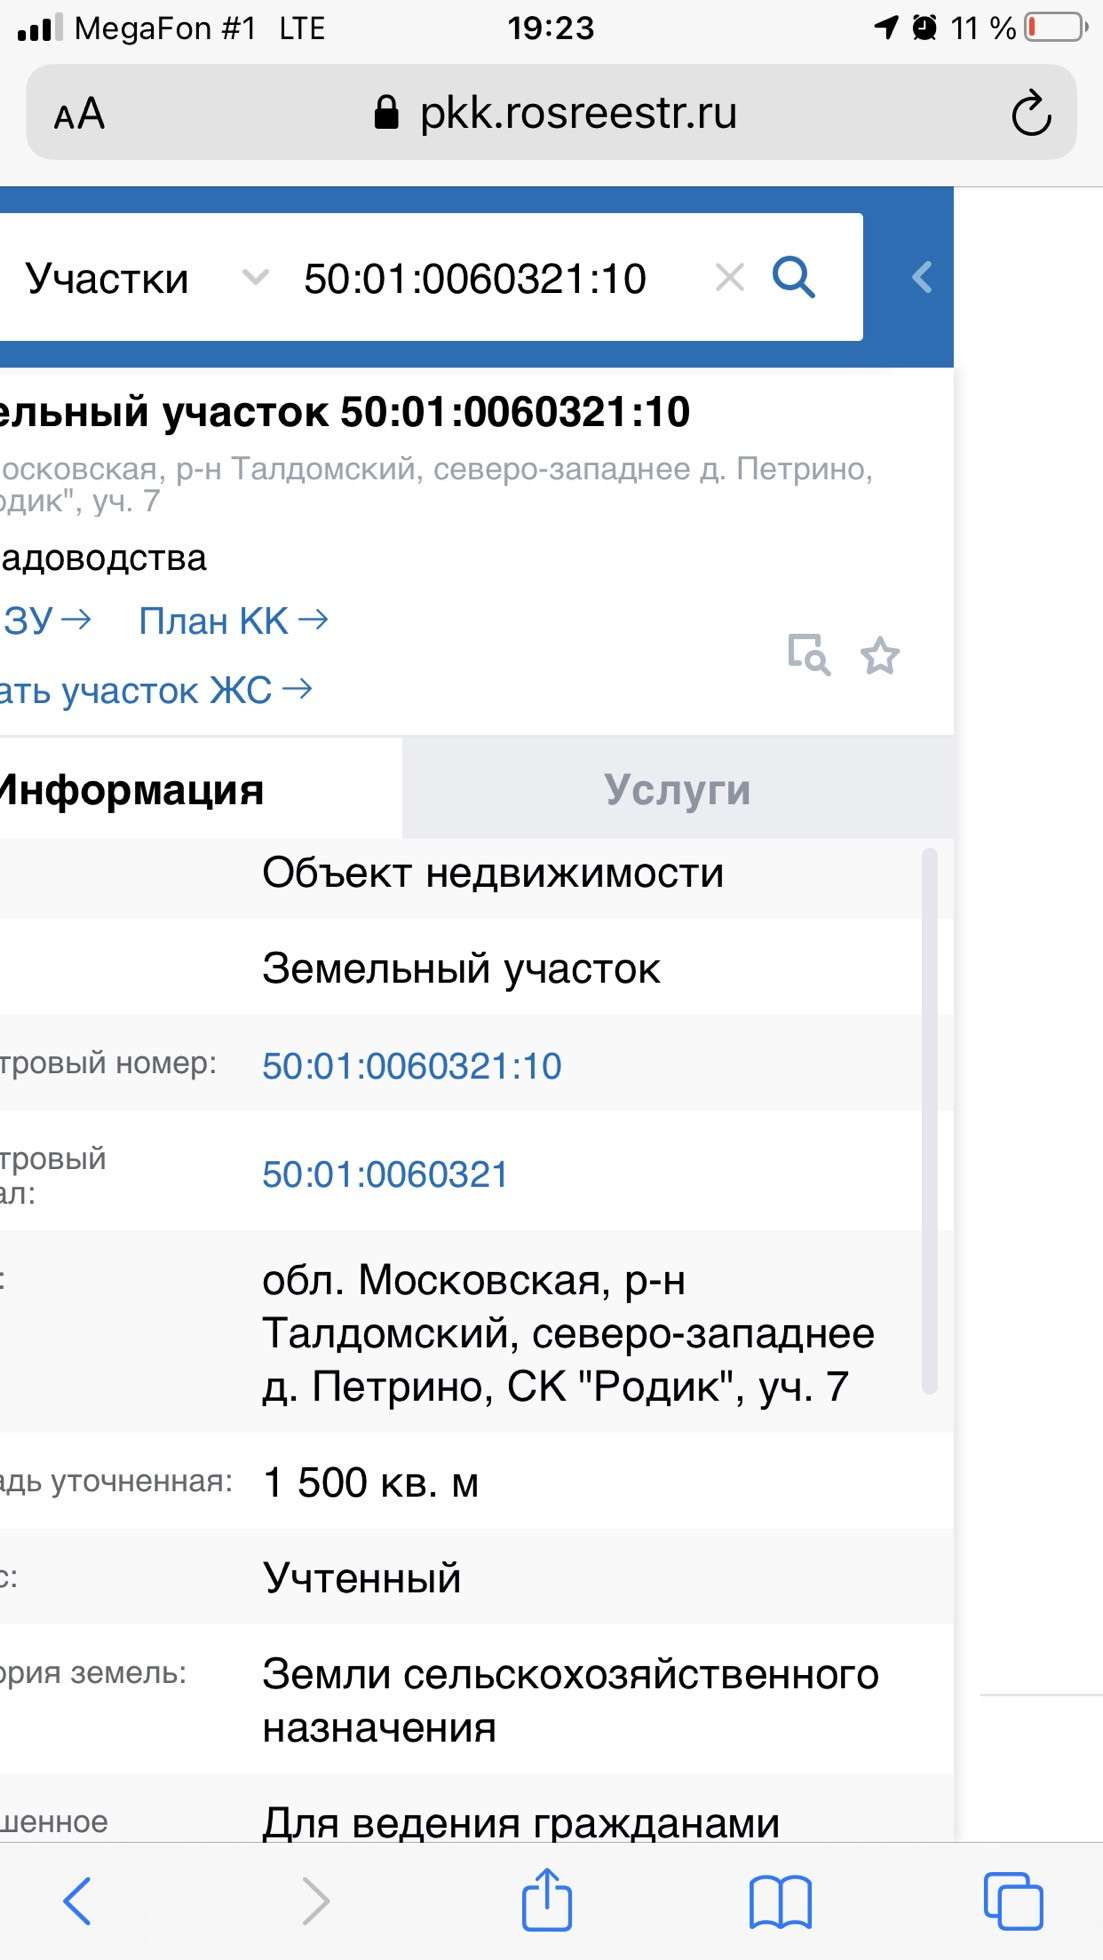
Task: Open cadastral quarter link 50:01:0060321
Action: pyautogui.click(x=385, y=1174)
